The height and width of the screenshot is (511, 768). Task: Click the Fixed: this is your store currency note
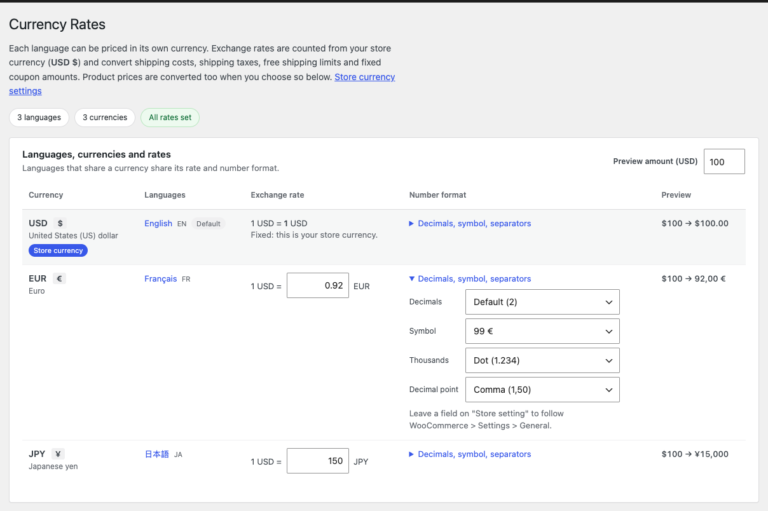click(x=314, y=235)
